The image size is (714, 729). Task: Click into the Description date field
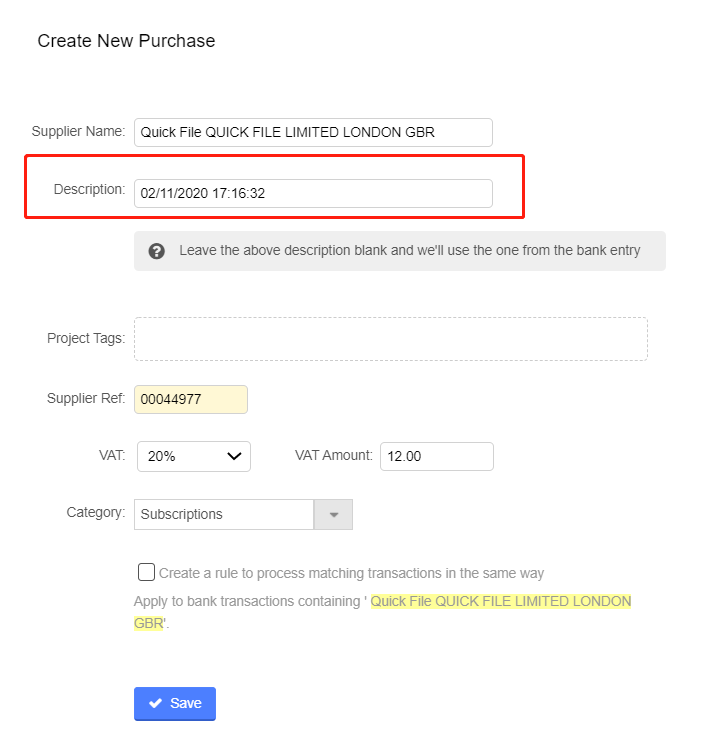313,193
